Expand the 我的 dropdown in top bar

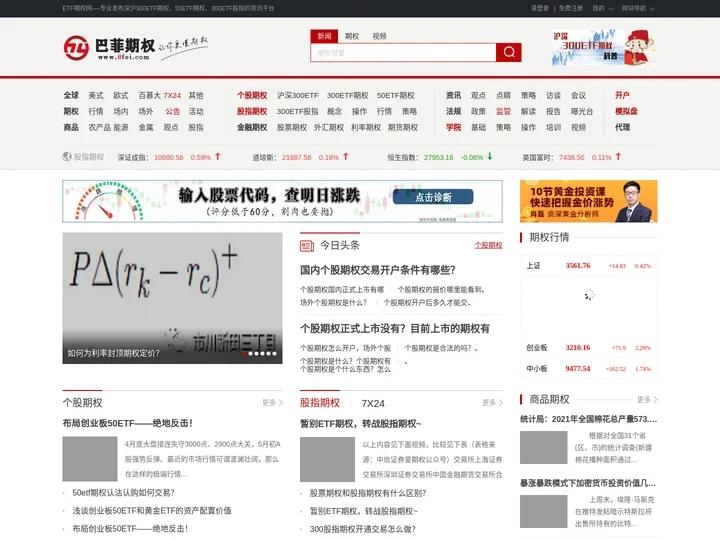click(602, 8)
